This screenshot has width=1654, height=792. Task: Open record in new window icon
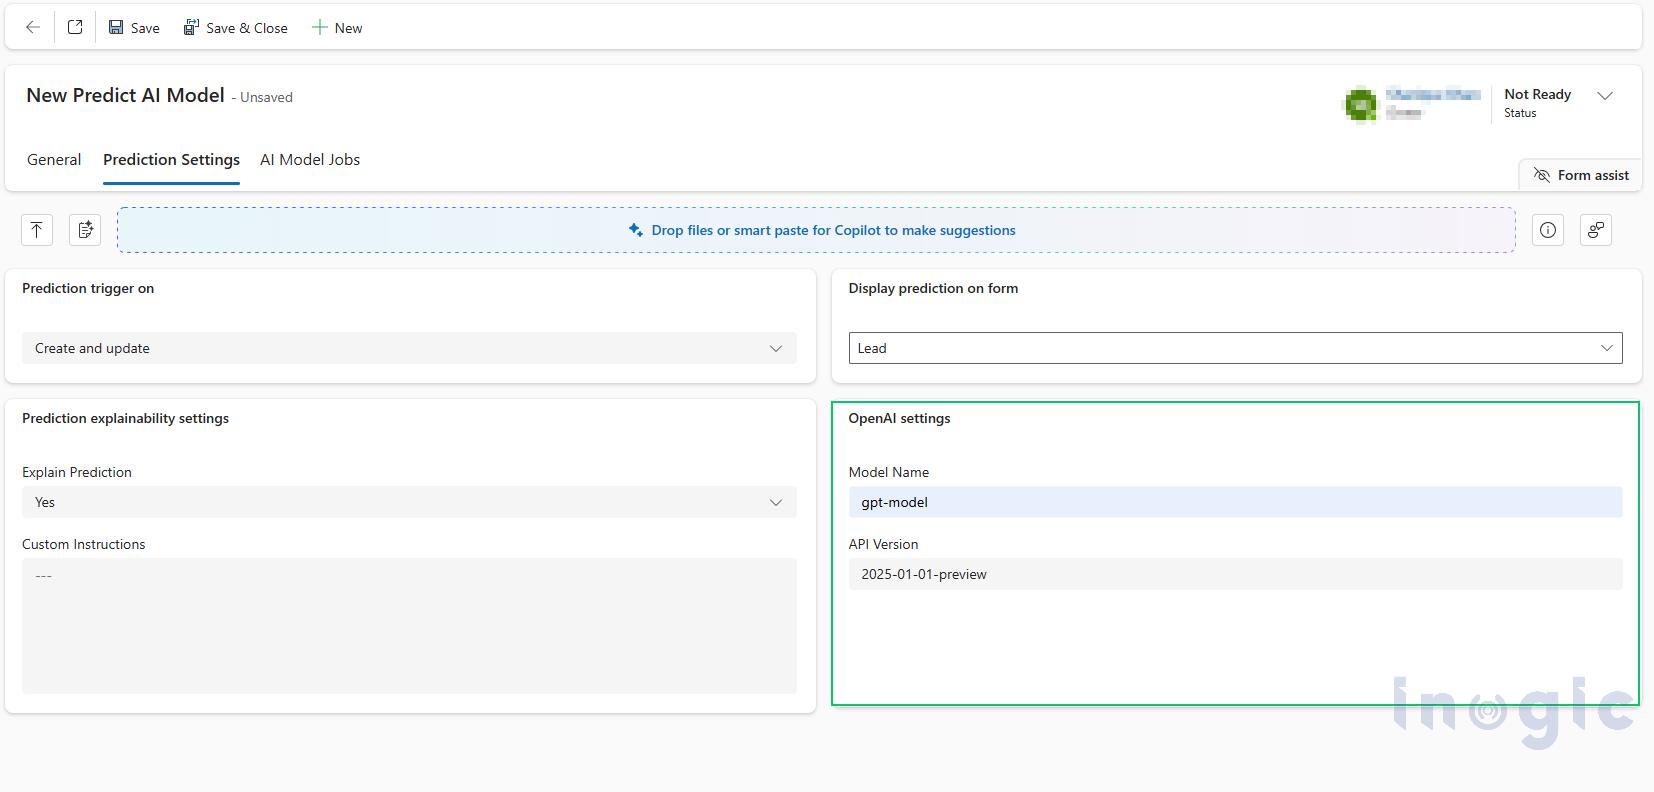pos(75,28)
